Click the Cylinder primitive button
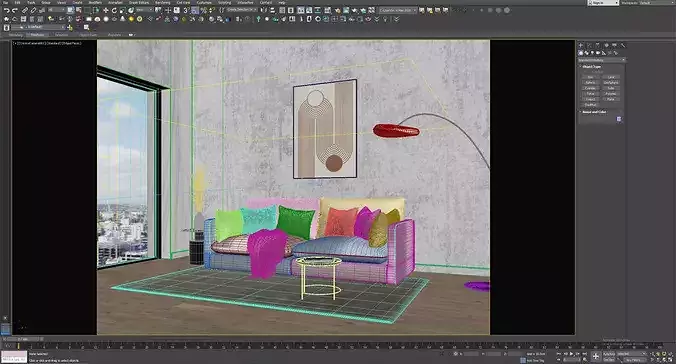676x364 pixels. 590,88
